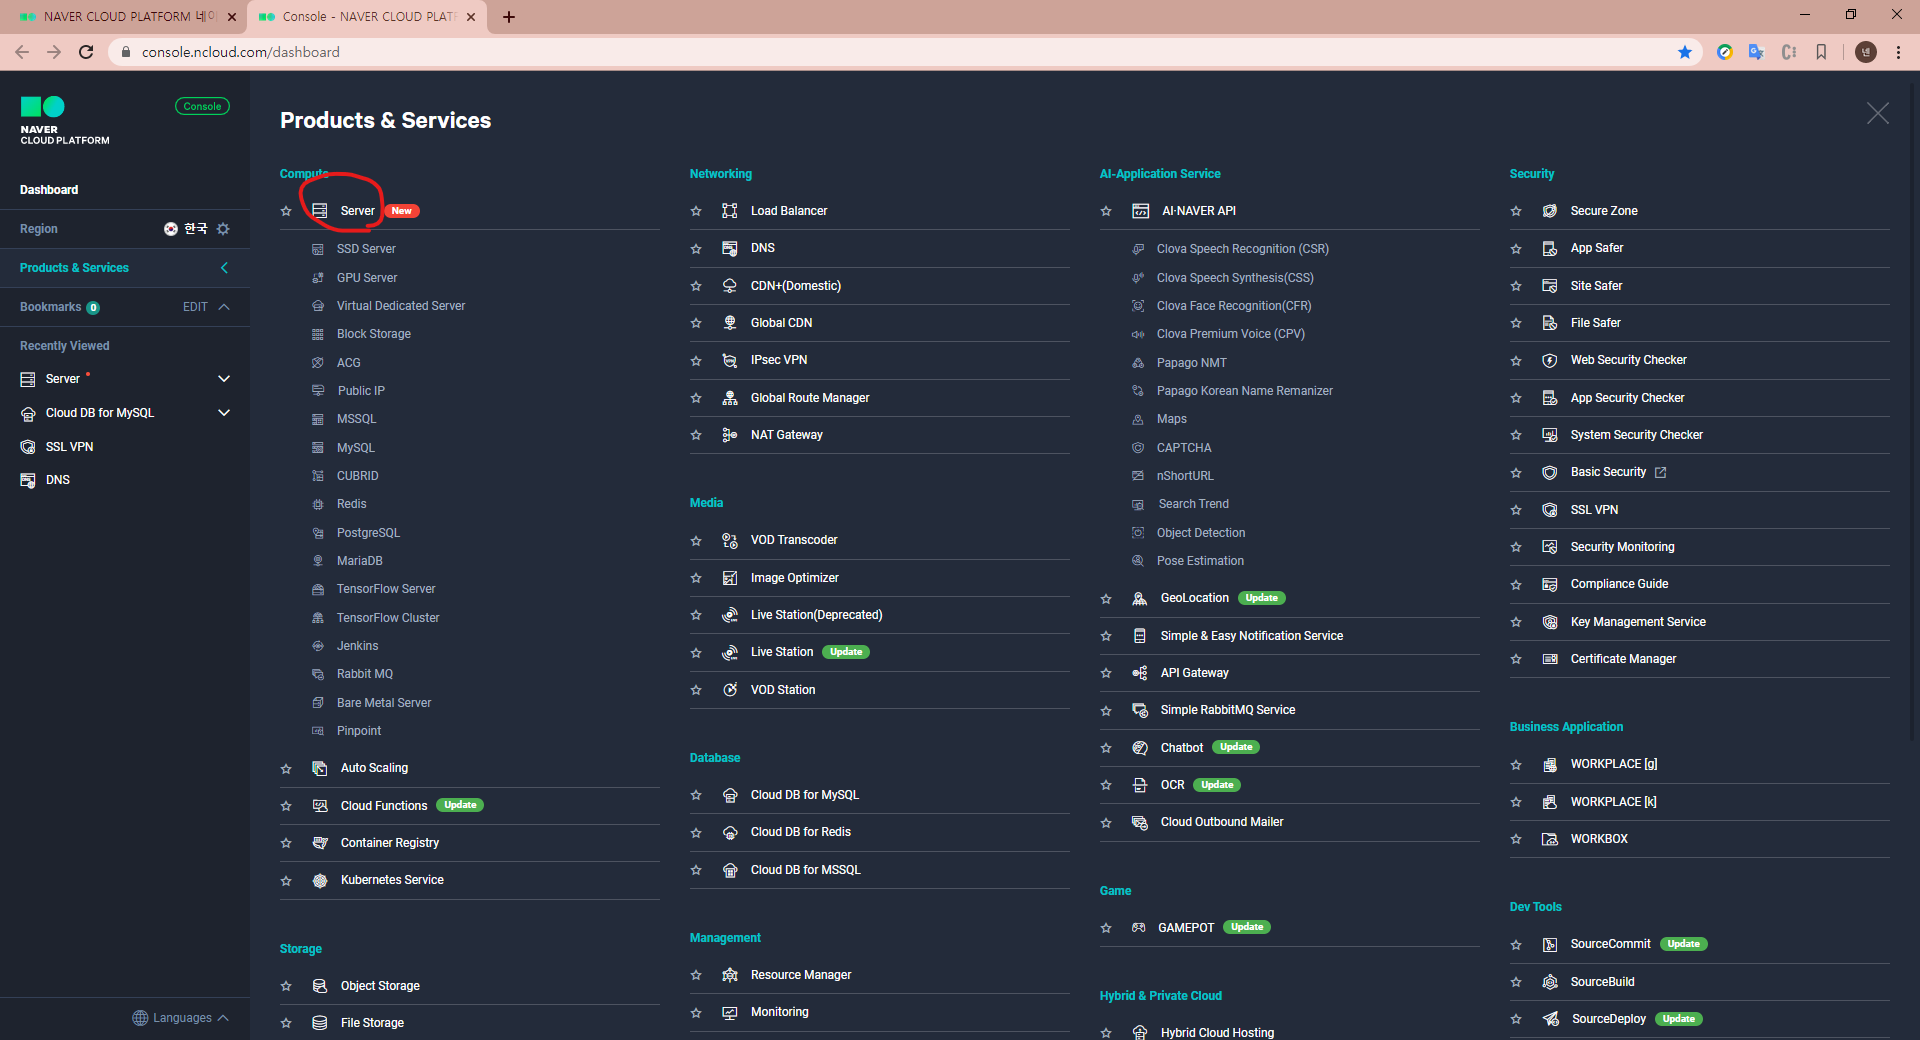This screenshot has width=1920, height=1040.
Task: Click the TensorFlow Cluster submenu item
Action: (x=388, y=618)
